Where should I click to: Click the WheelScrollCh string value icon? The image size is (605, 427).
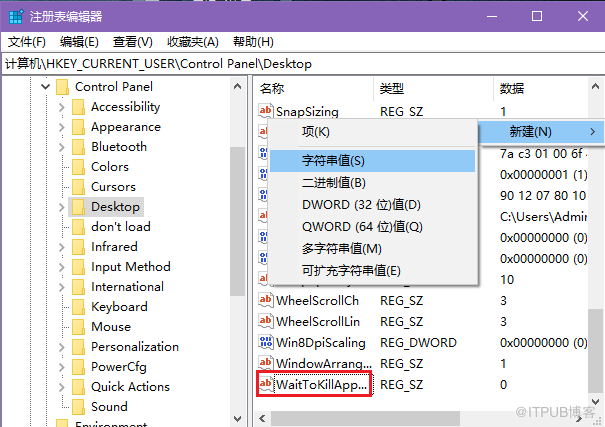266,300
